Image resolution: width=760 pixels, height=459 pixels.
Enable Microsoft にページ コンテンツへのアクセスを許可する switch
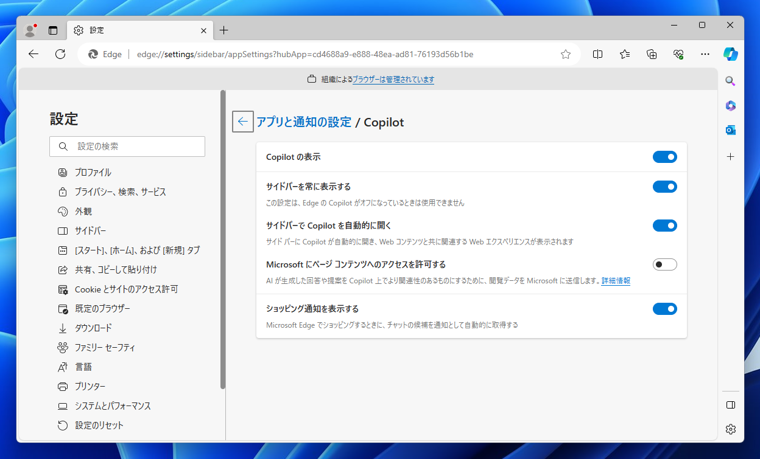[x=665, y=265]
